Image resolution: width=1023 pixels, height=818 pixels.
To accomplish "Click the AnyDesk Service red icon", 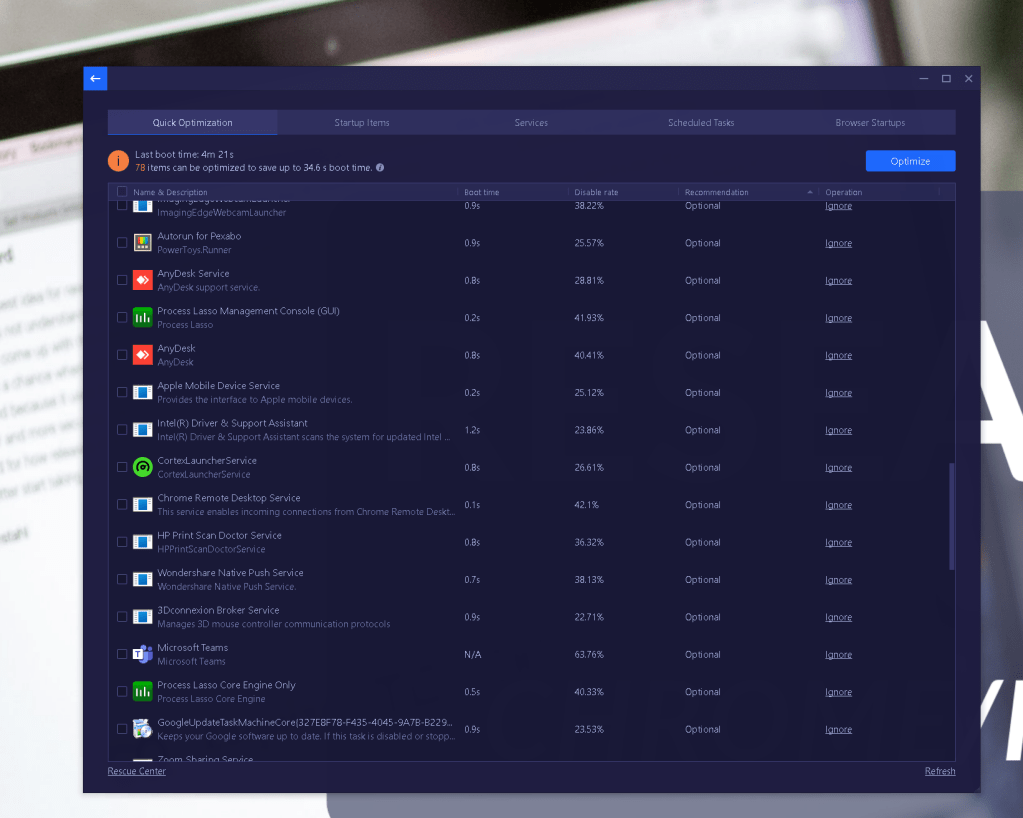I will [143, 280].
